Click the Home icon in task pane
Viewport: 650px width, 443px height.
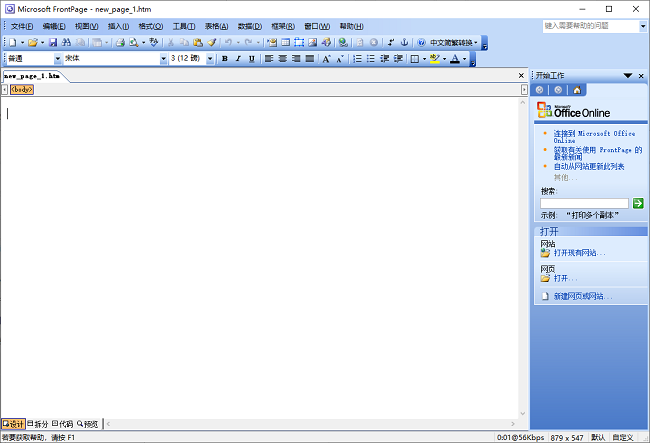[577, 90]
